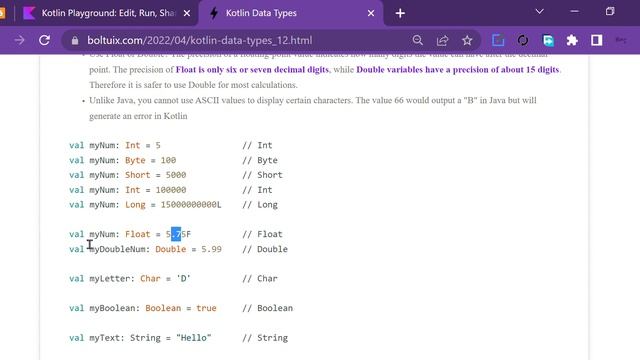Image resolution: width=640 pixels, height=360 pixels.
Task: Close the Kotlin Data Types tab
Action: click(x=371, y=13)
